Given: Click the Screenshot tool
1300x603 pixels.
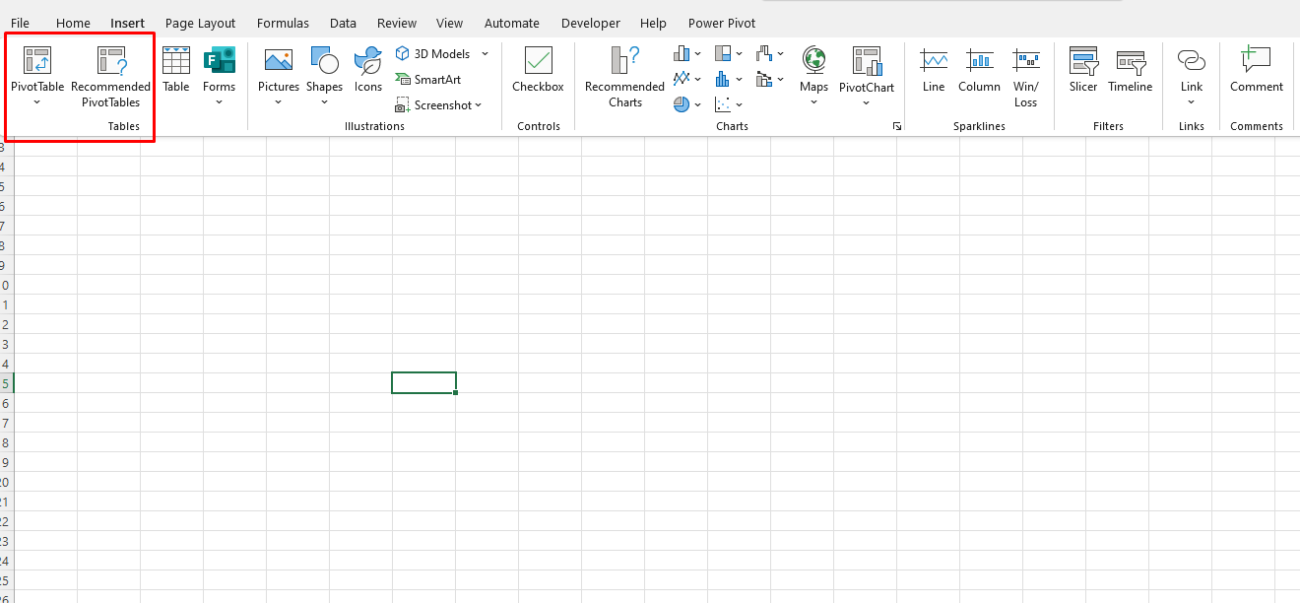Looking at the screenshot, I should tap(434, 105).
